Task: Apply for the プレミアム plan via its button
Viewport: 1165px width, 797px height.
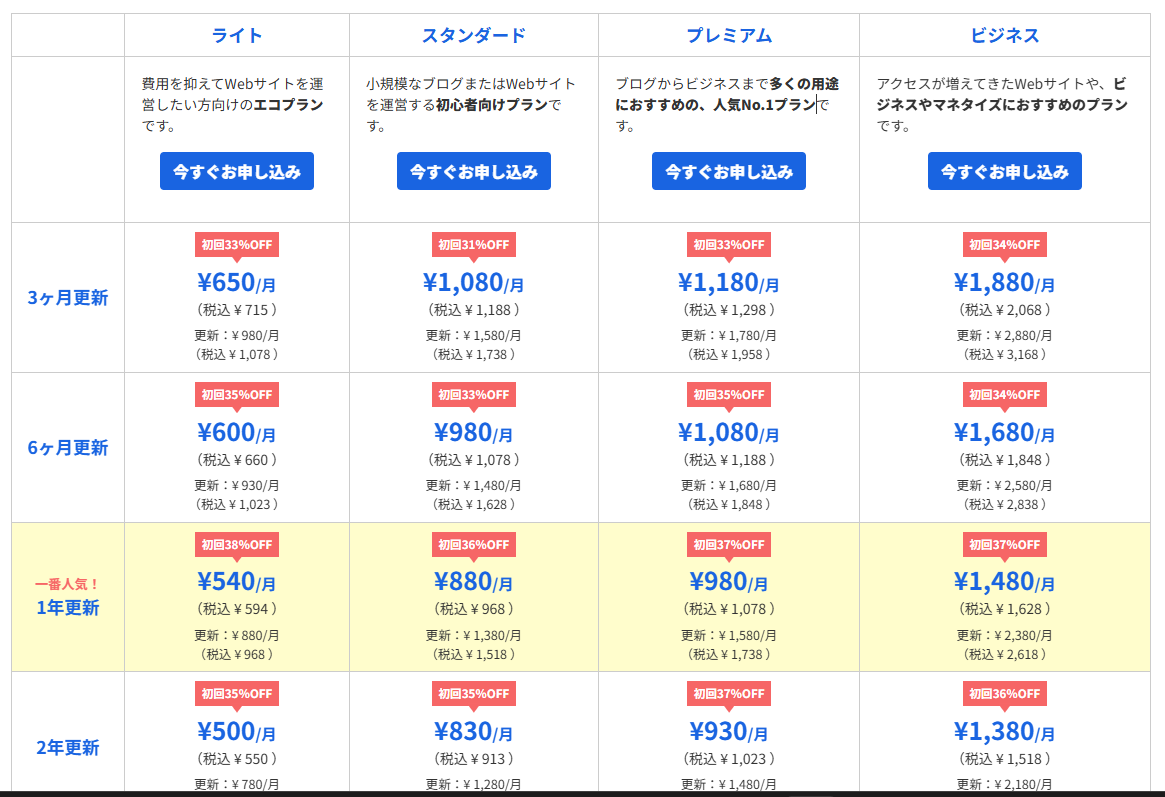Action: 728,171
